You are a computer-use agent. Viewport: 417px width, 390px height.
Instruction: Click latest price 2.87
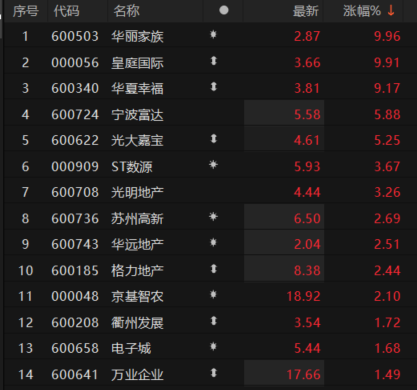point(307,36)
